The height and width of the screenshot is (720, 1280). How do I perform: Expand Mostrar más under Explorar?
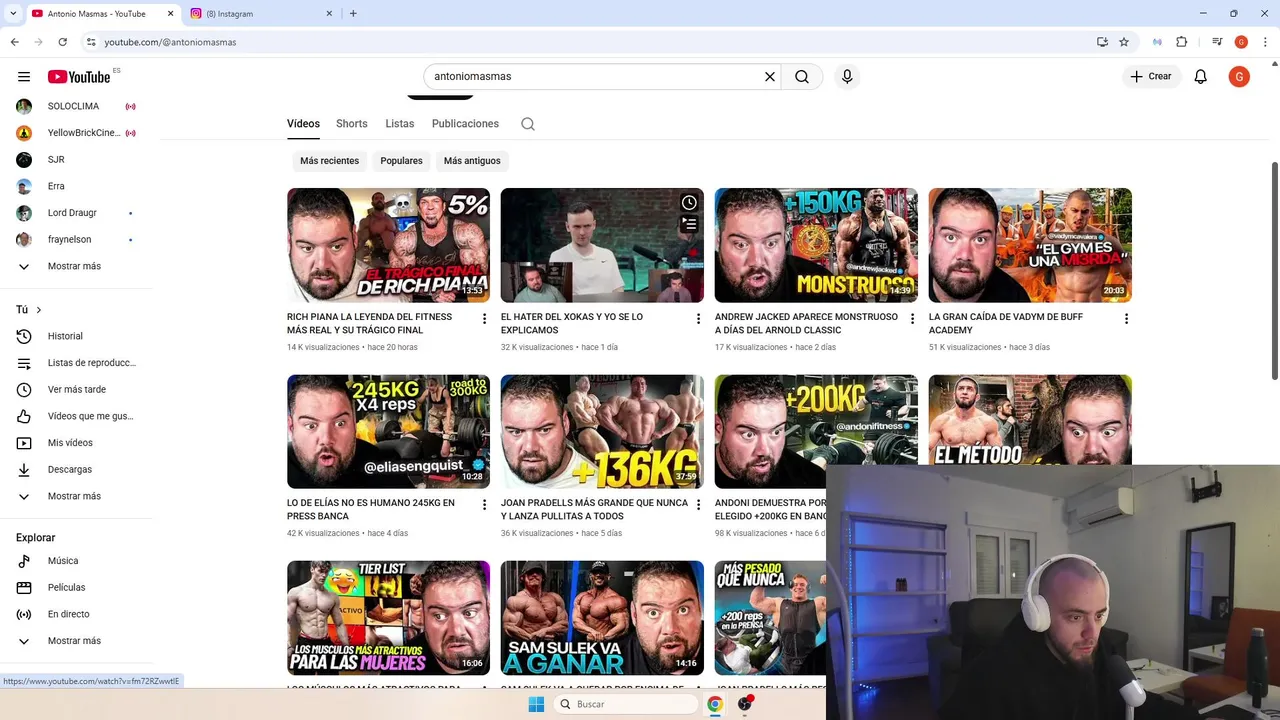click(x=76, y=641)
